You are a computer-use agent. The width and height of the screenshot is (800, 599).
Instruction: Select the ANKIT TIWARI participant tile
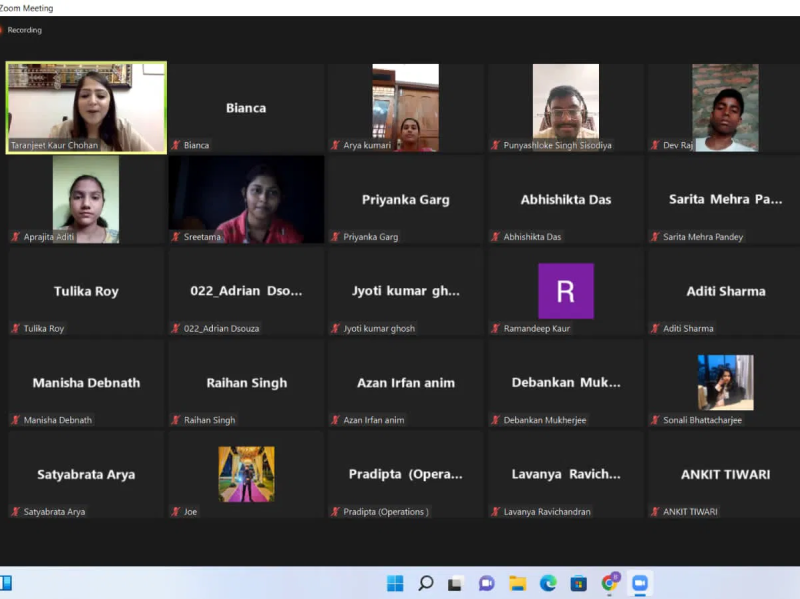[x=725, y=474]
